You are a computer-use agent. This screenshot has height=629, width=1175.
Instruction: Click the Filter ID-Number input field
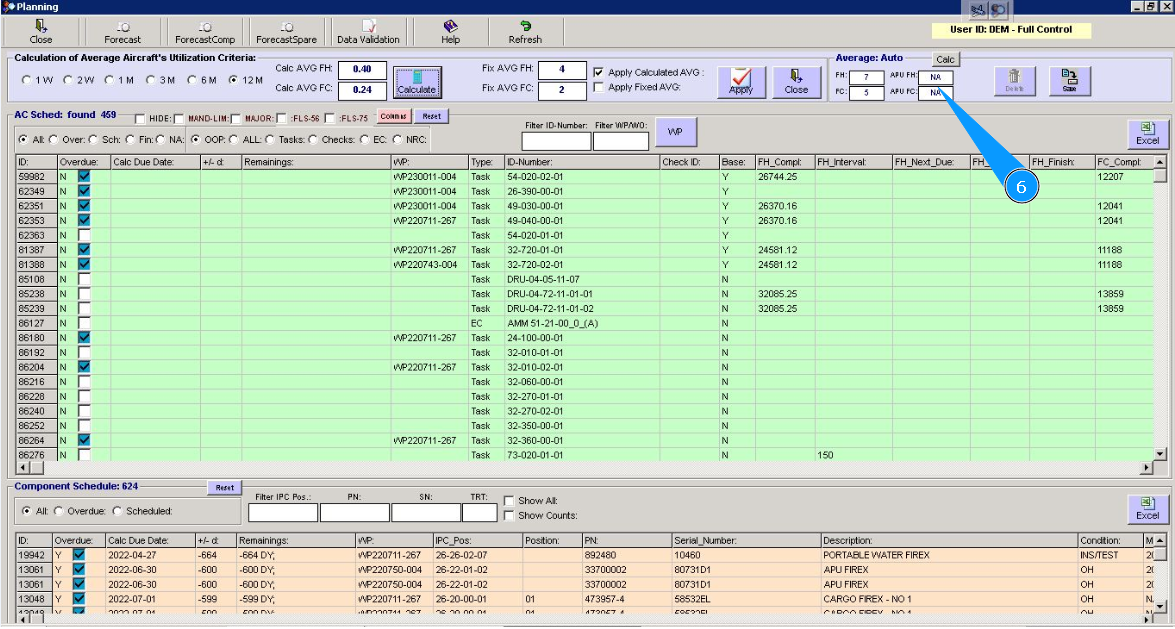point(556,141)
